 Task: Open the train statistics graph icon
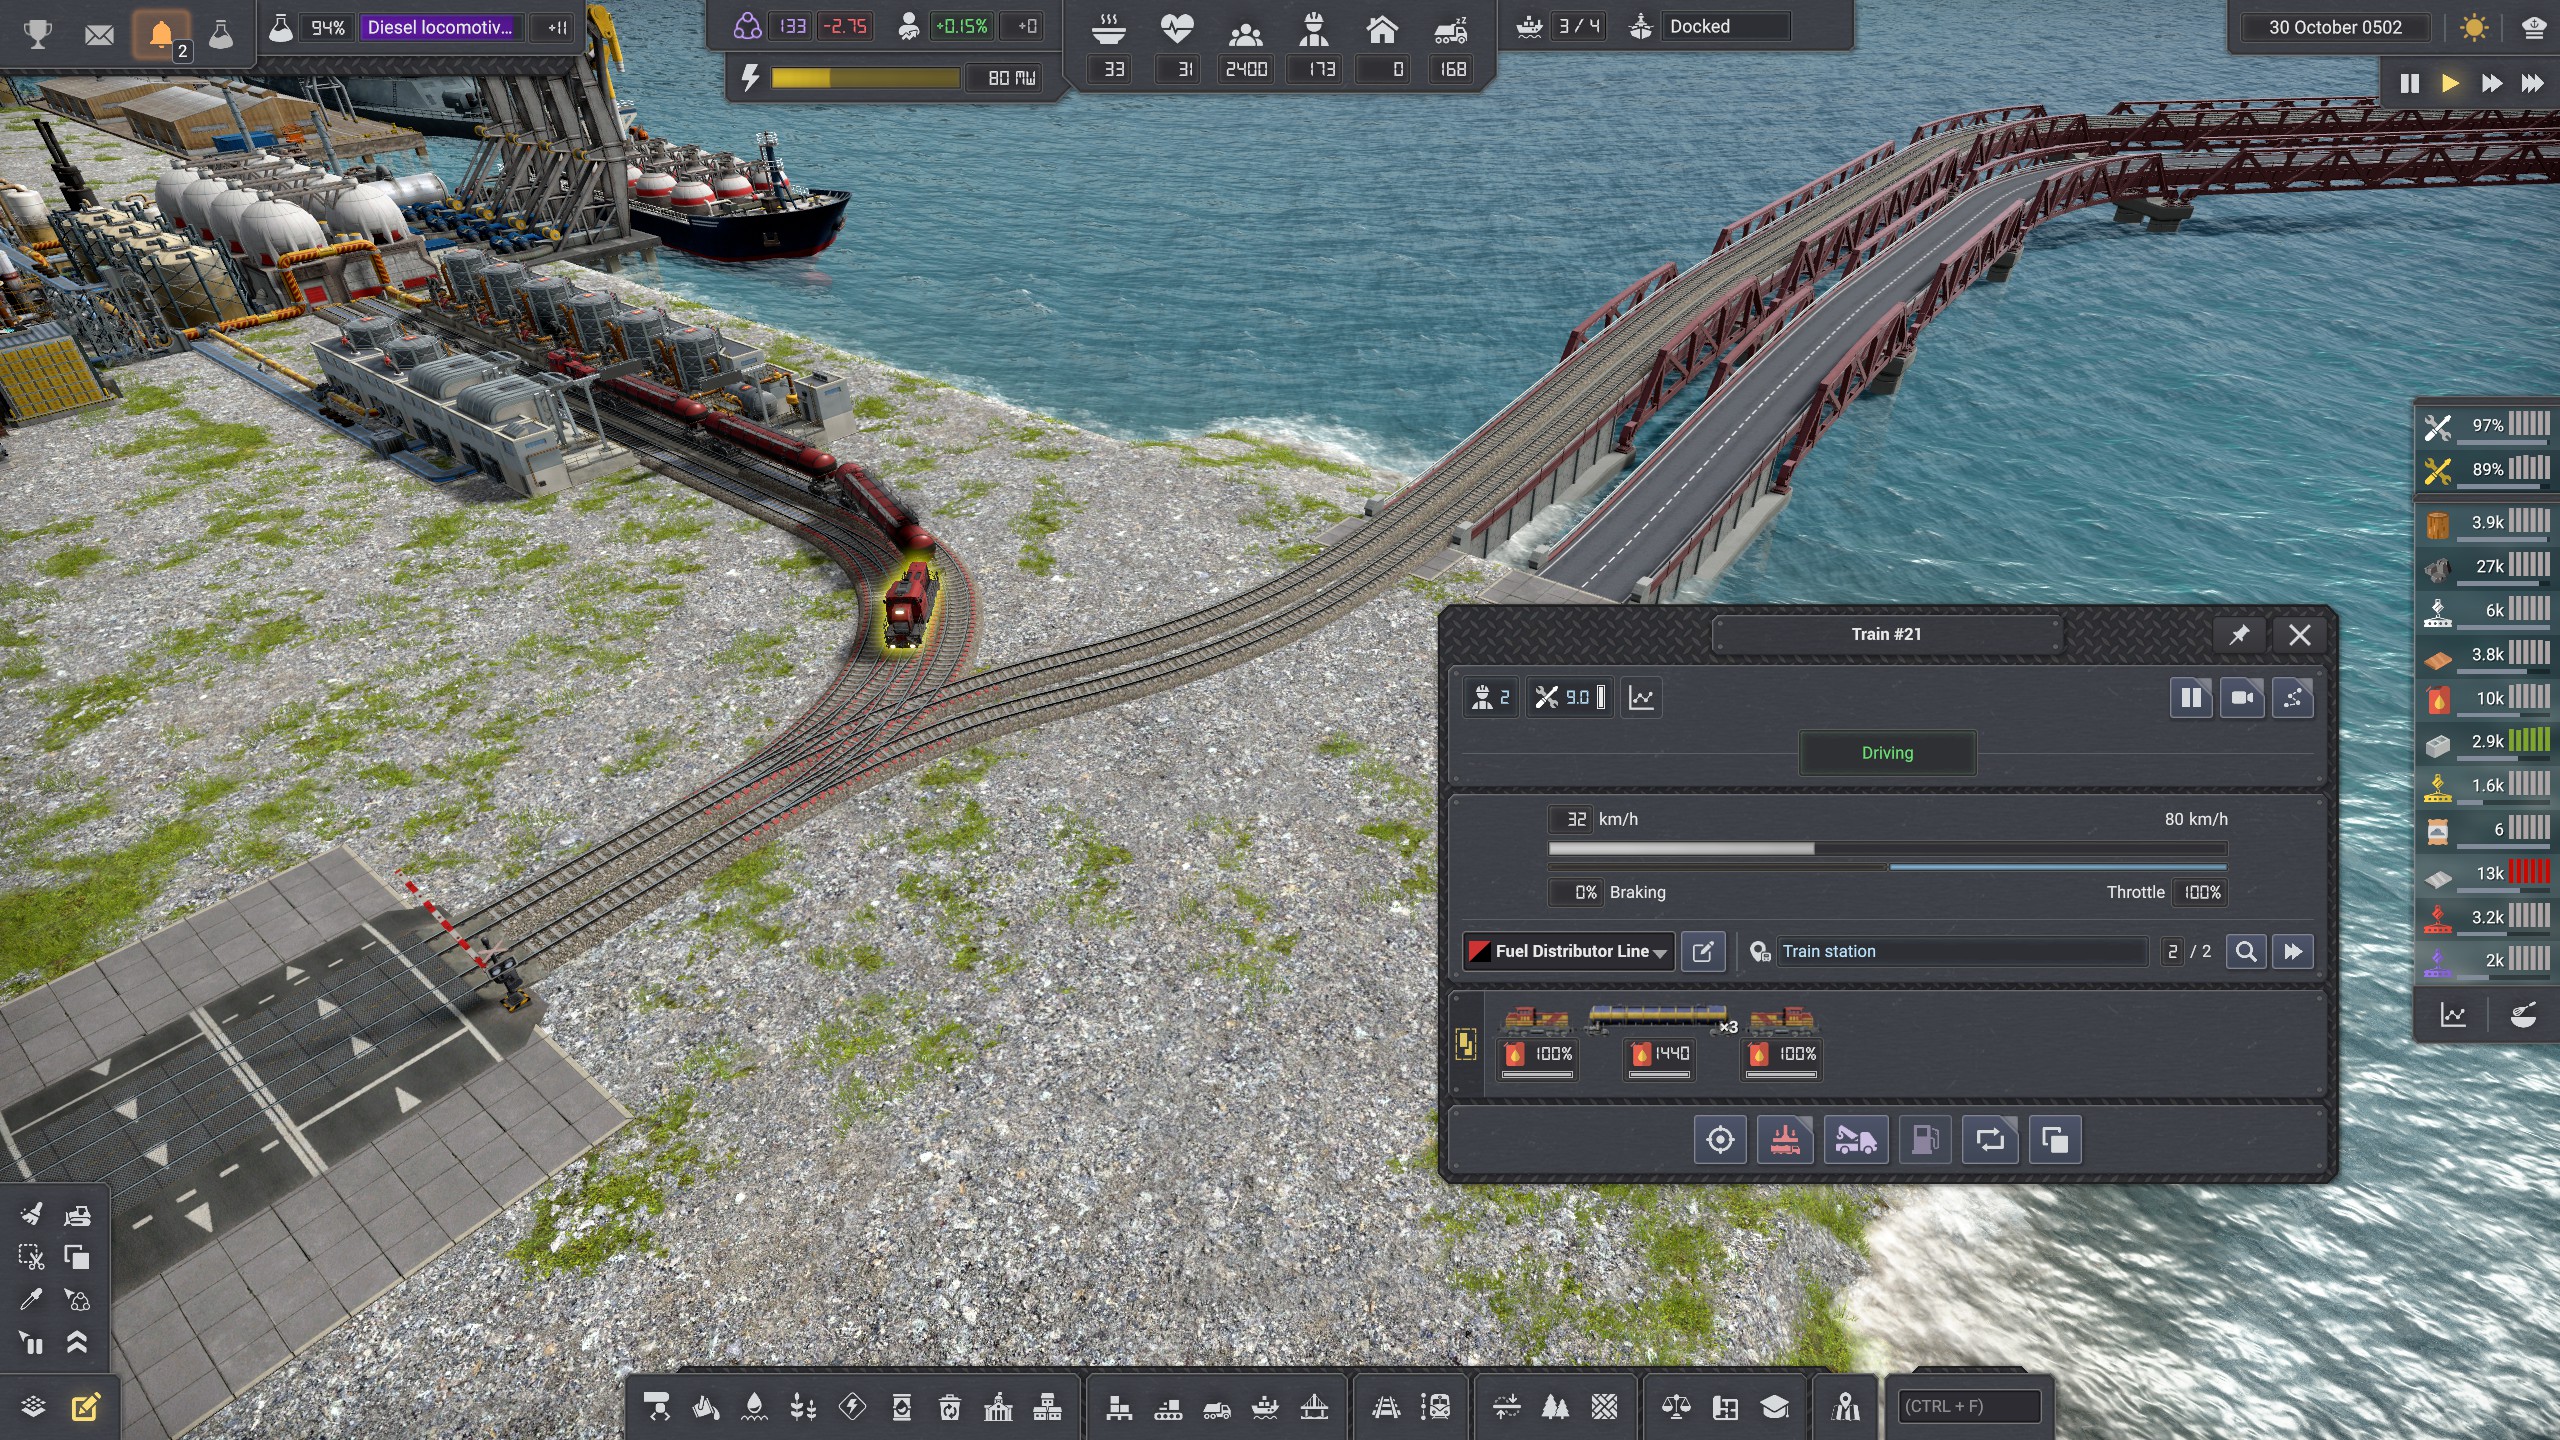tap(1641, 698)
